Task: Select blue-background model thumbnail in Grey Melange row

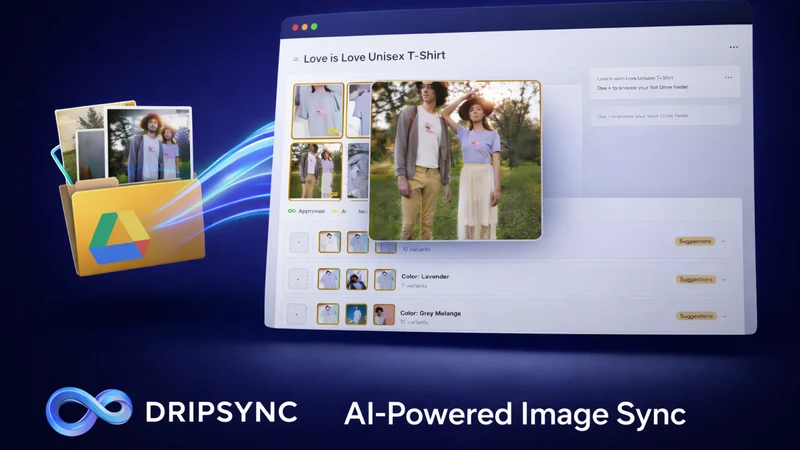Action: tap(356, 314)
